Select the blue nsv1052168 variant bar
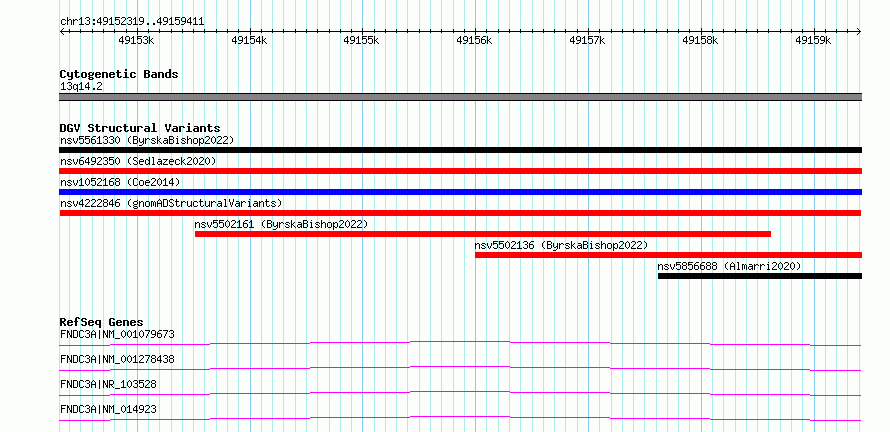This screenshot has height=432, width=890. tap(460, 192)
